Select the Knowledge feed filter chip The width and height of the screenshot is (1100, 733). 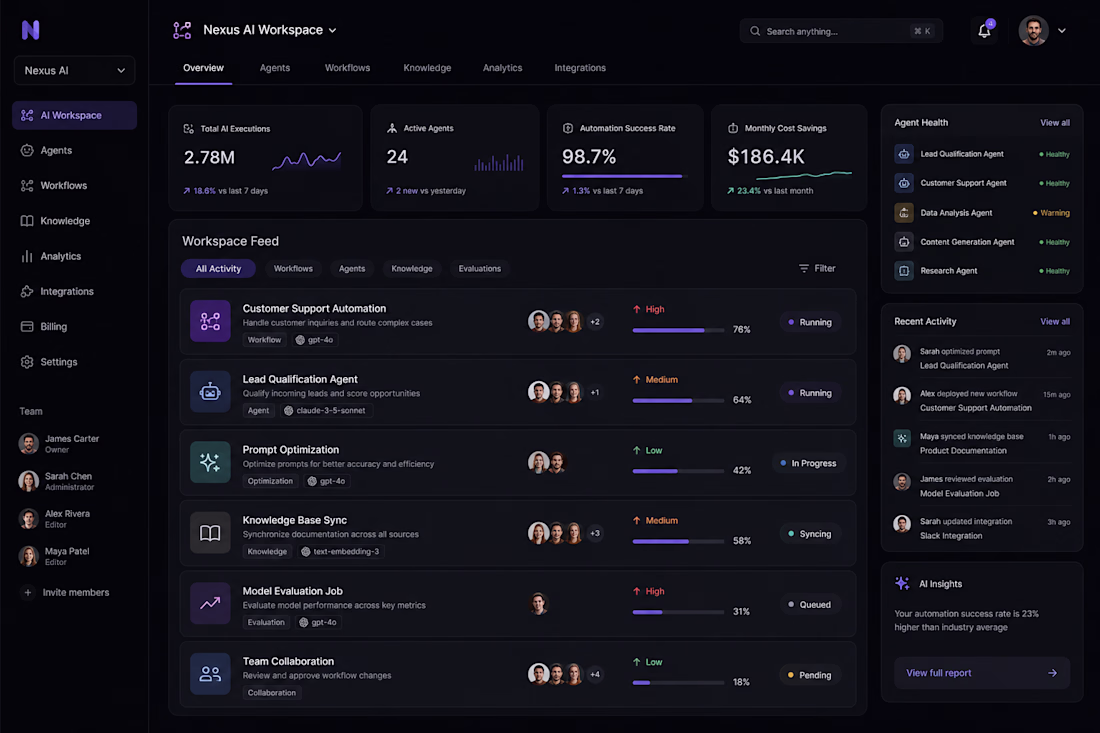[x=412, y=268]
